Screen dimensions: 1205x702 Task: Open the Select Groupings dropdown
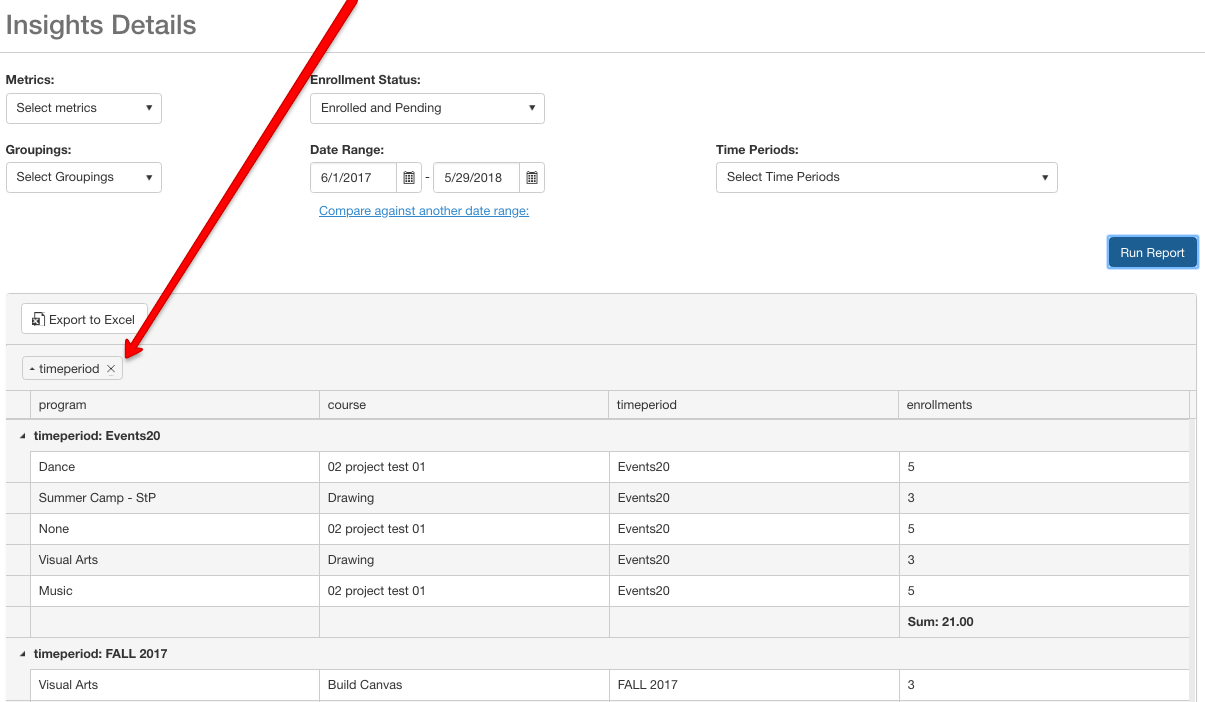(84, 177)
